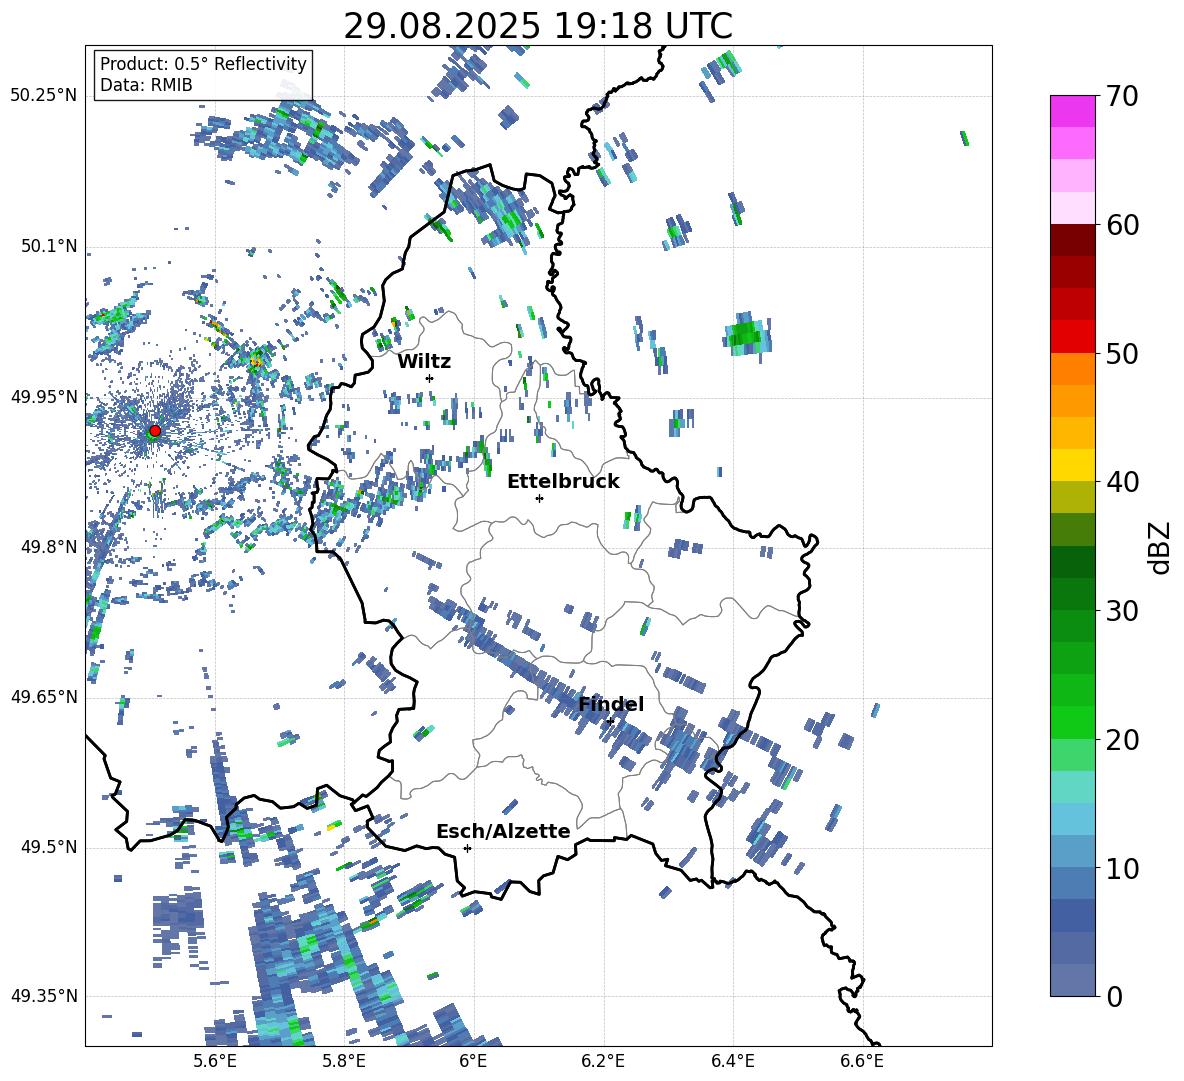Click the Findel location label

coord(611,704)
